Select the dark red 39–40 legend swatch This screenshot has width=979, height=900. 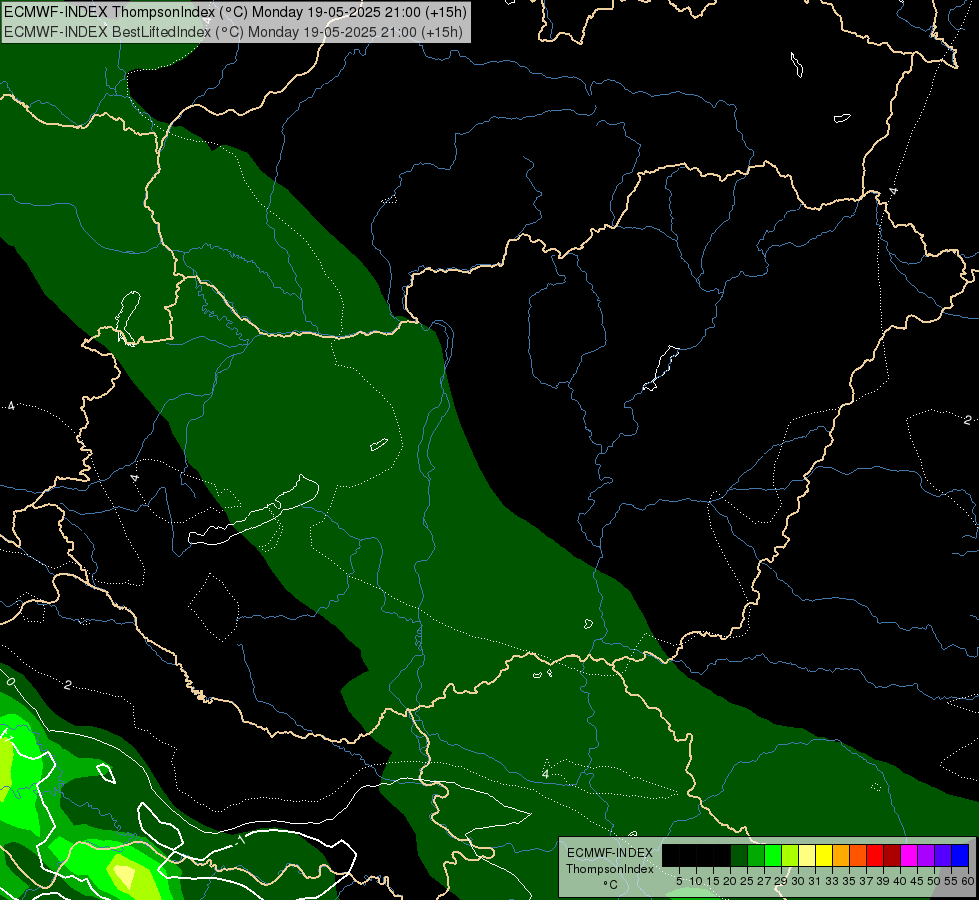click(x=892, y=855)
